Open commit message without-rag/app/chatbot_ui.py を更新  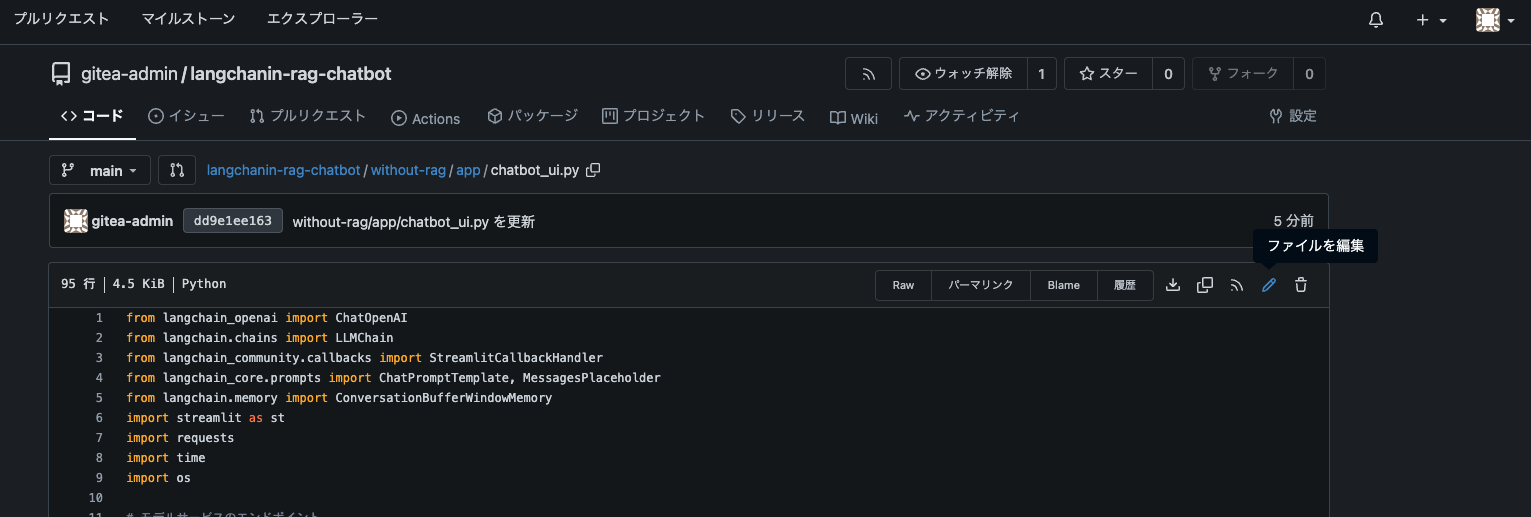[413, 222]
